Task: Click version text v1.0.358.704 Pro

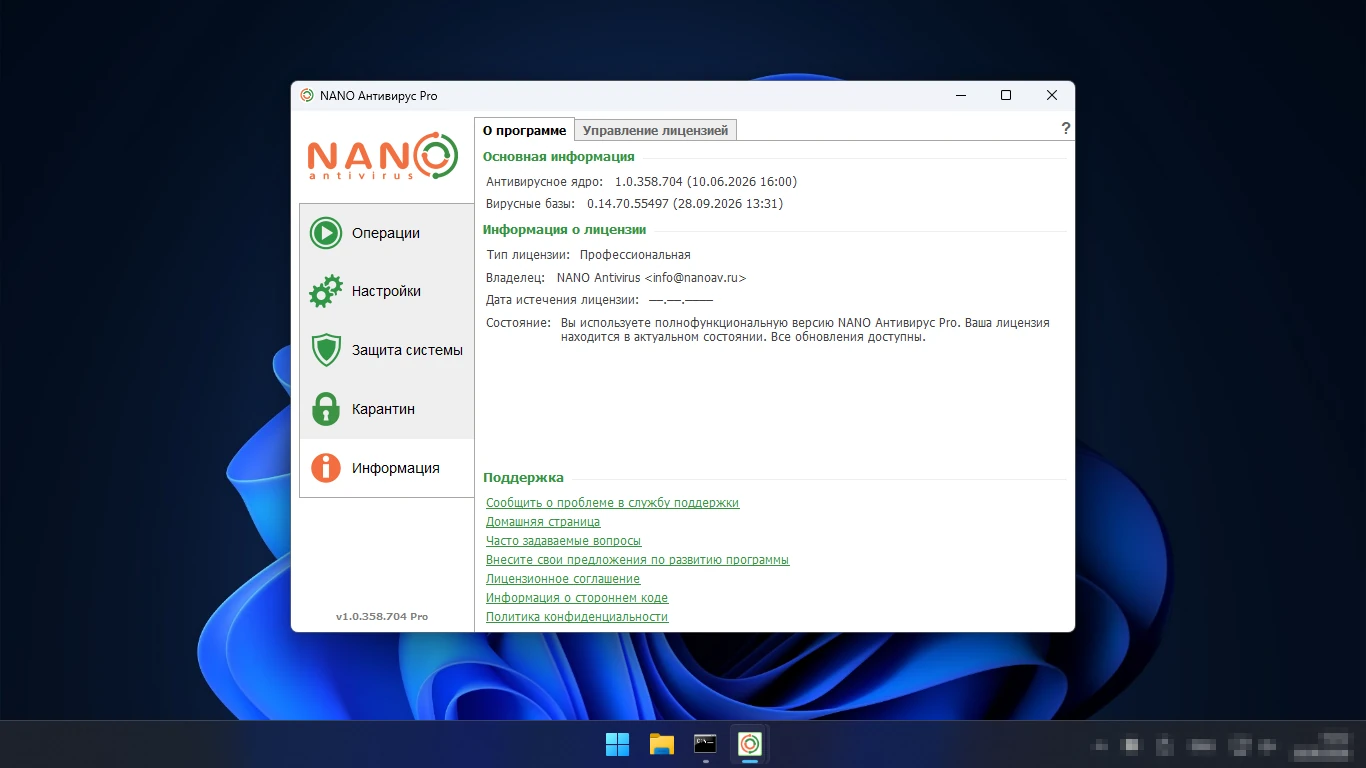Action: pos(382,617)
